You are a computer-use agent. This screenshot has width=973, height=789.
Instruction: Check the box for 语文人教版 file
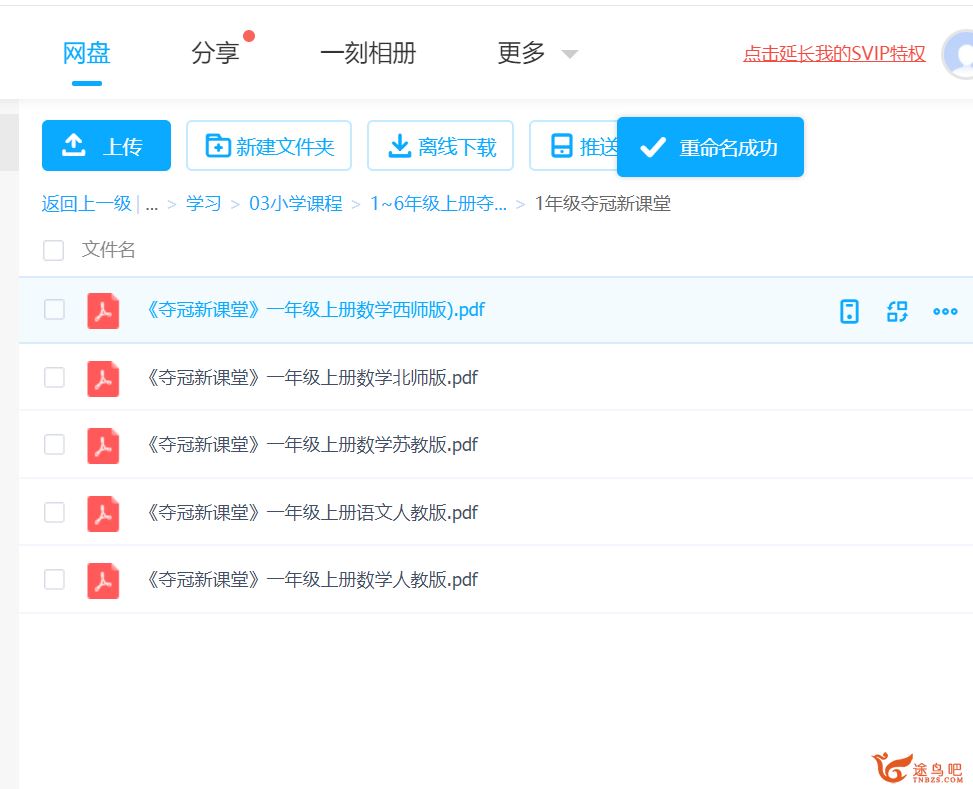[54, 512]
